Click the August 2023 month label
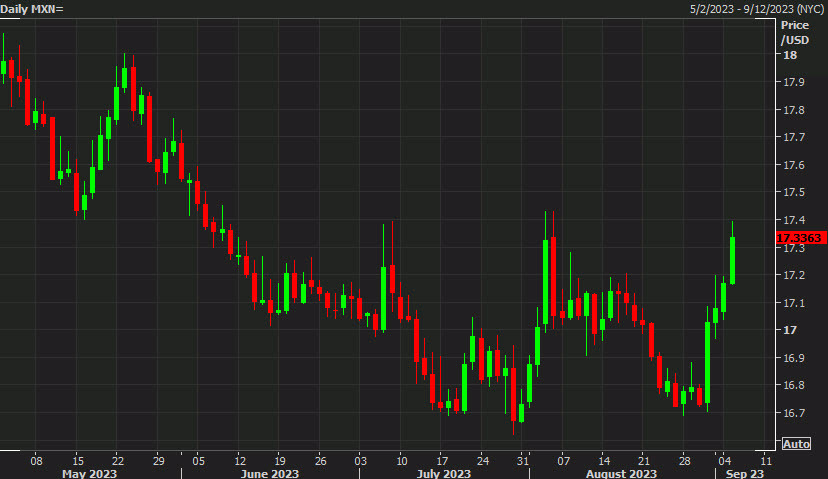The width and height of the screenshot is (828, 479). point(623,473)
